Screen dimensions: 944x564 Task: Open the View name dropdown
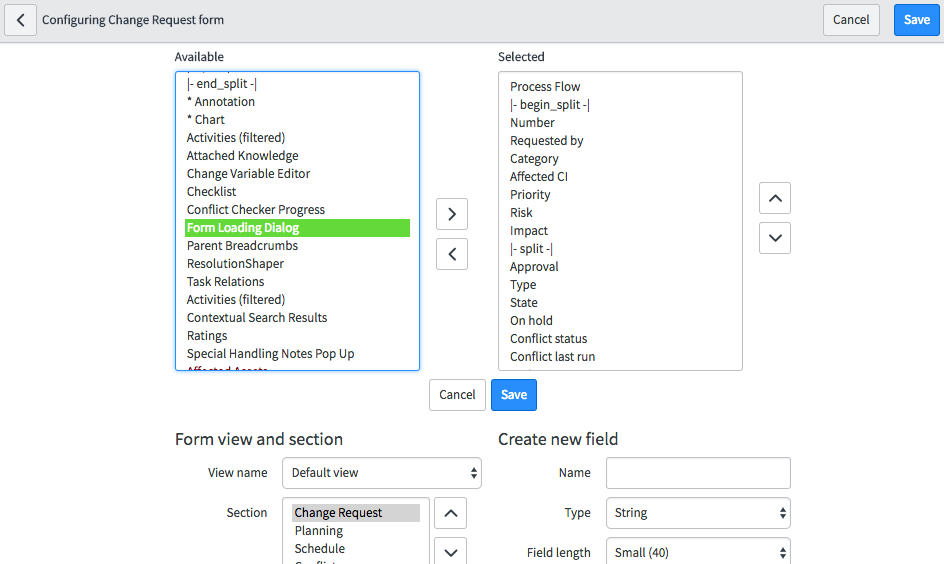click(x=382, y=473)
